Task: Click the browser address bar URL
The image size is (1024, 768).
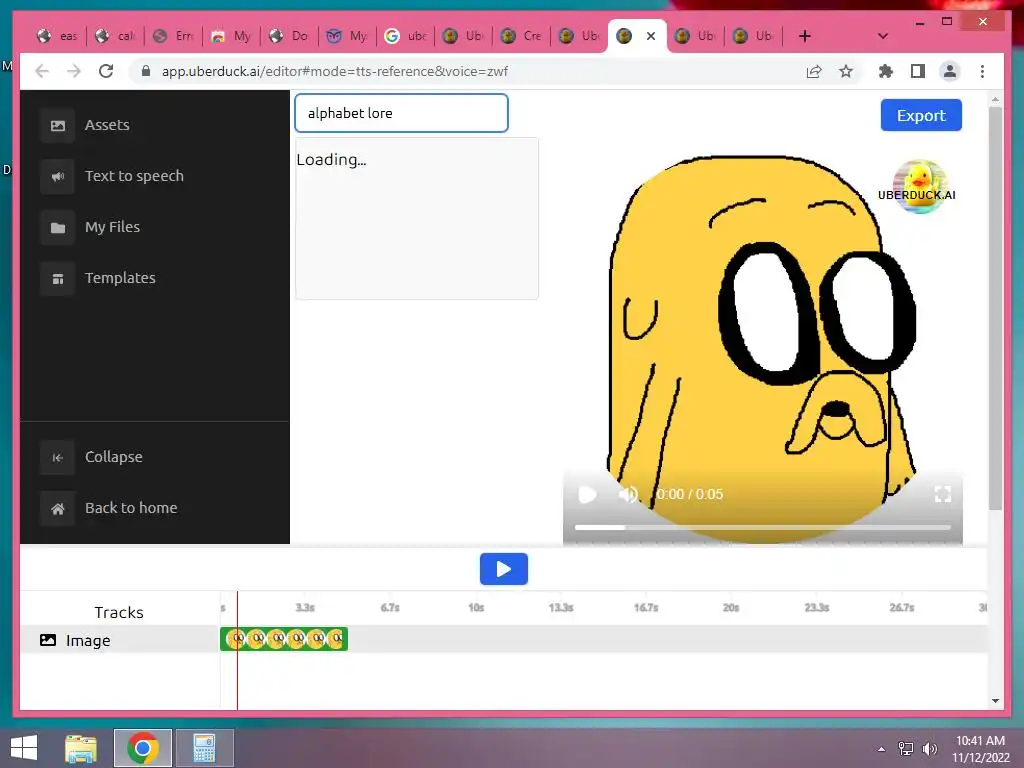Action: pyautogui.click(x=335, y=71)
